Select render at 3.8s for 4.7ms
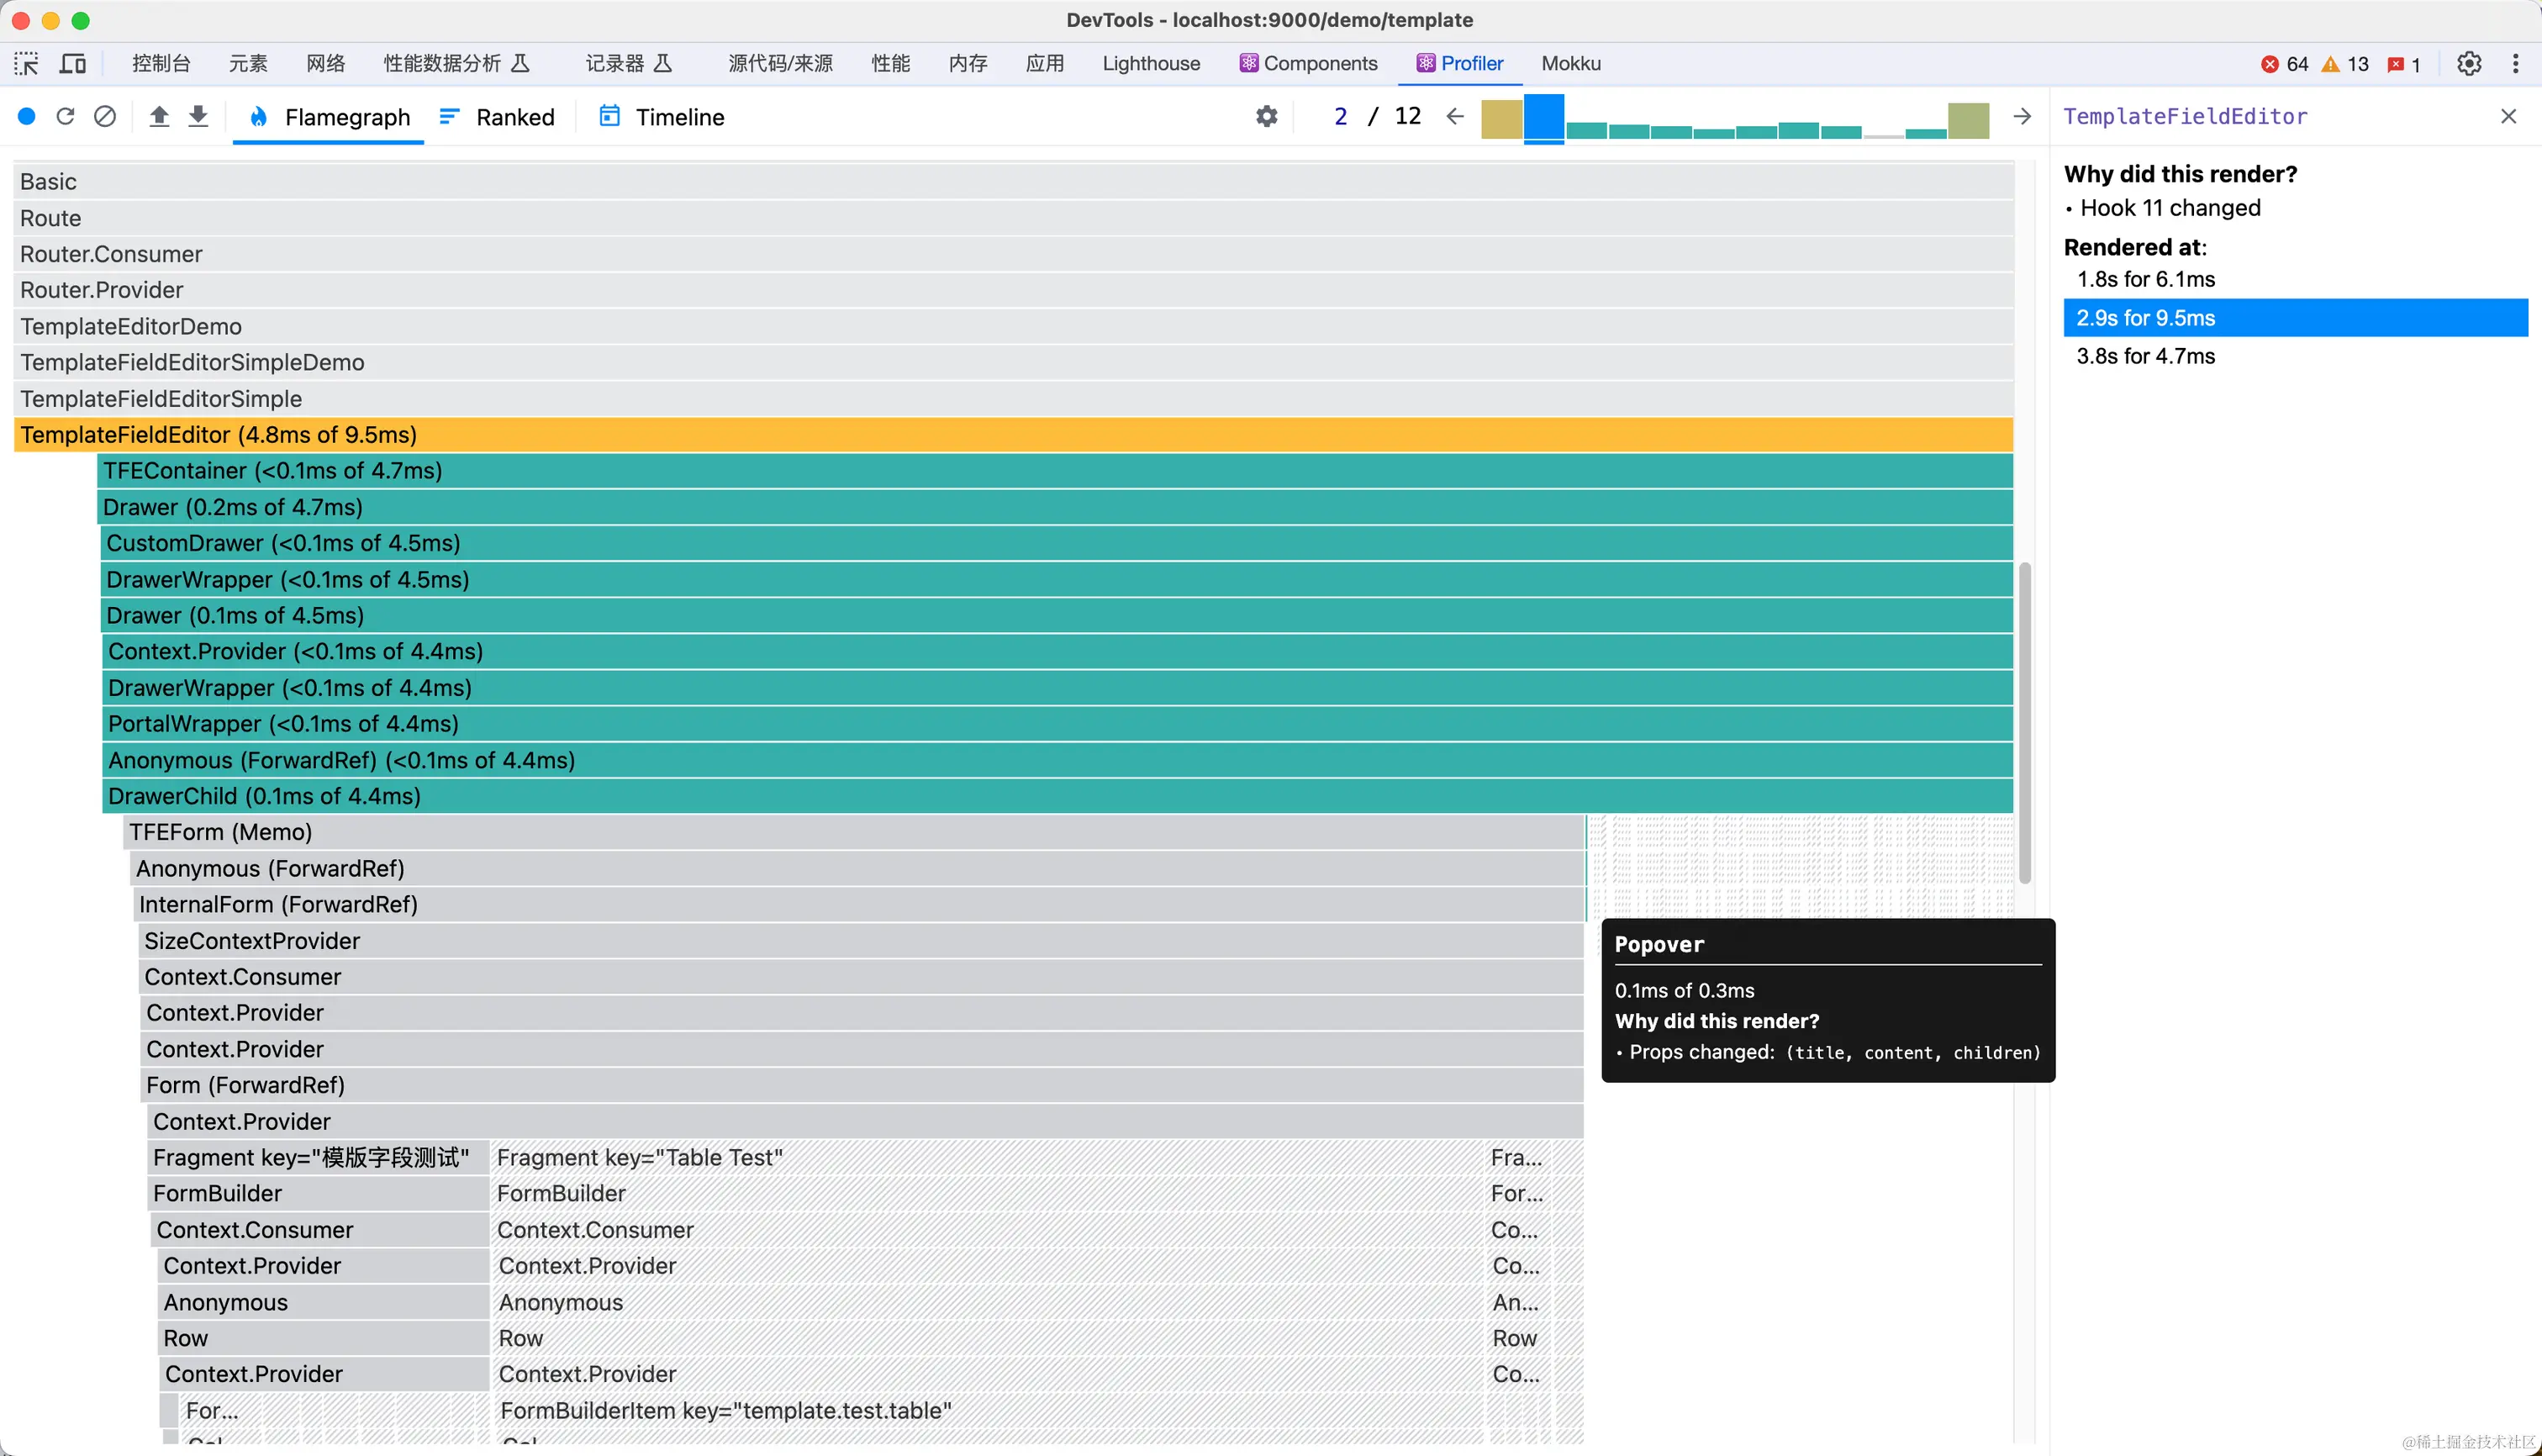The image size is (2542, 1456). tap(2295, 356)
